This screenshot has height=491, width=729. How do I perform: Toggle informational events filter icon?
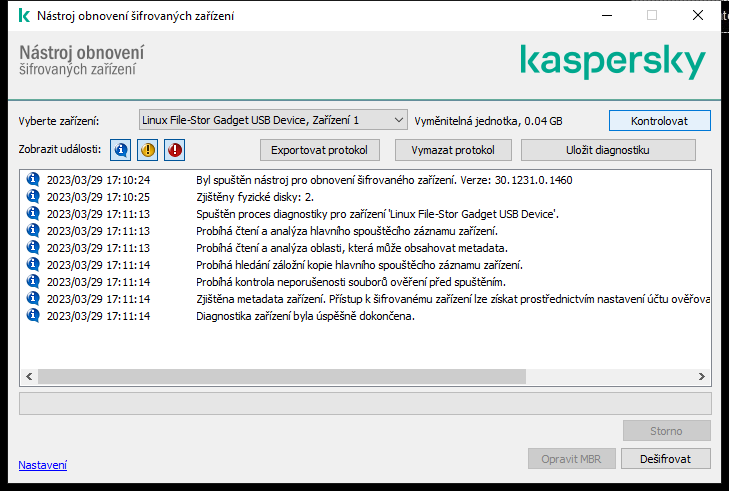(120, 150)
